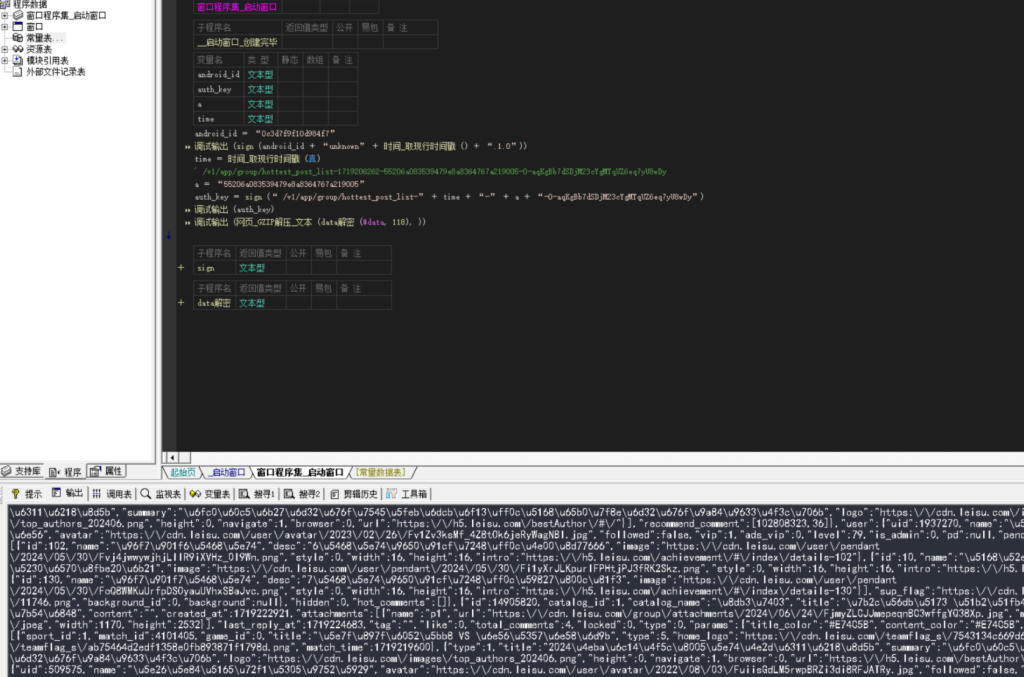Switch to the 工具箱 bottom tab

click(x=407, y=494)
